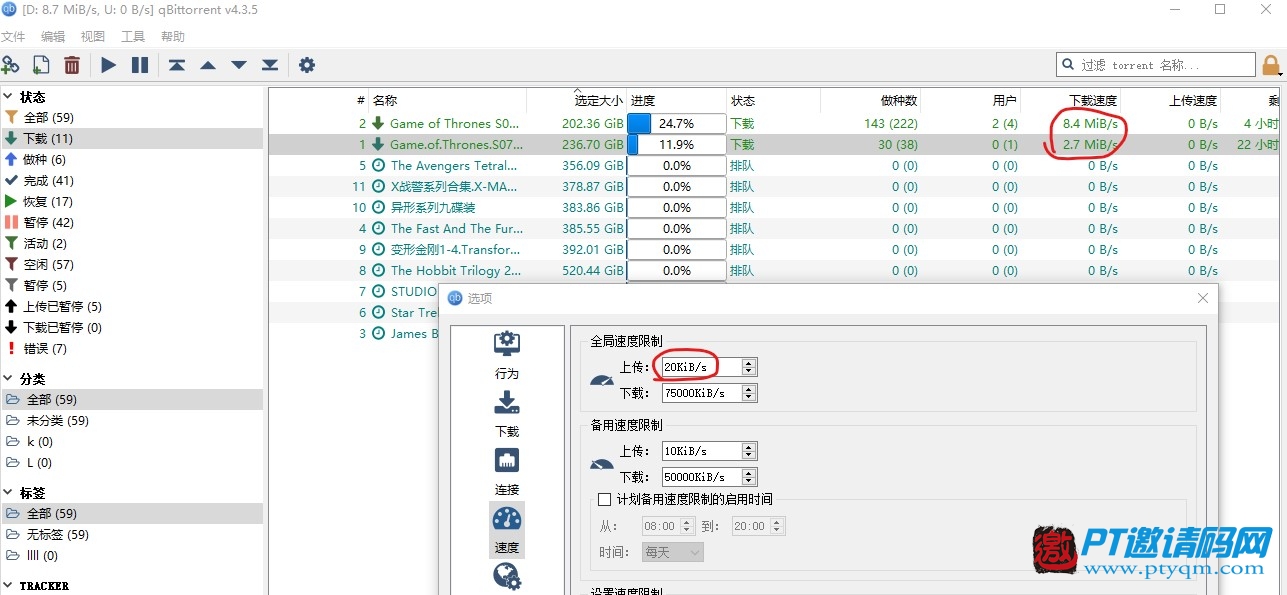Filter by 下载 (11) status
This screenshot has height=595, width=1287.
tap(132, 138)
